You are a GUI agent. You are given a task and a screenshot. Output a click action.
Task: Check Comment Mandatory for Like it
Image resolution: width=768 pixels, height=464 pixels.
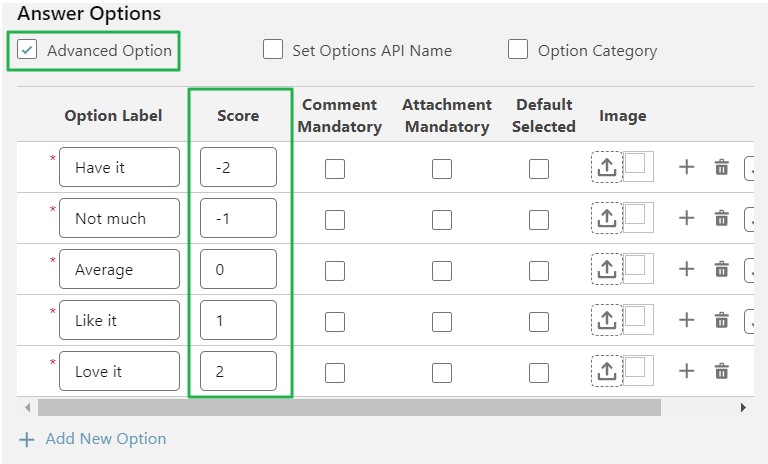(335, 322)
